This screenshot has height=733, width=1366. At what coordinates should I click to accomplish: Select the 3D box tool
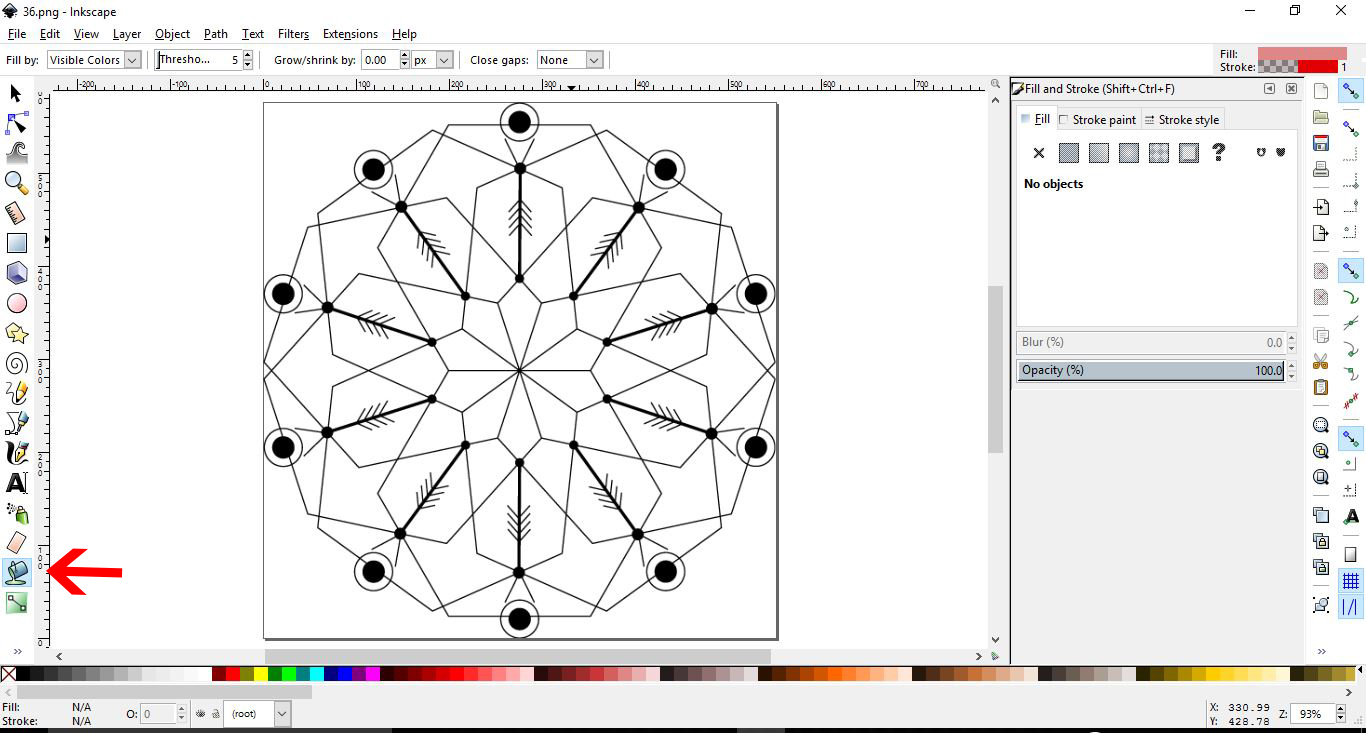coord(16,273)
